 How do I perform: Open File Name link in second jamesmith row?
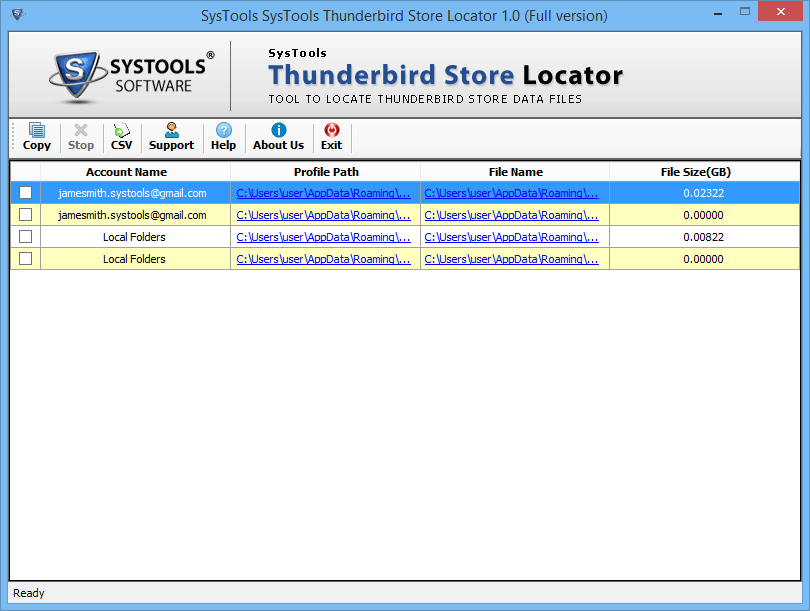tap(511, 215)
